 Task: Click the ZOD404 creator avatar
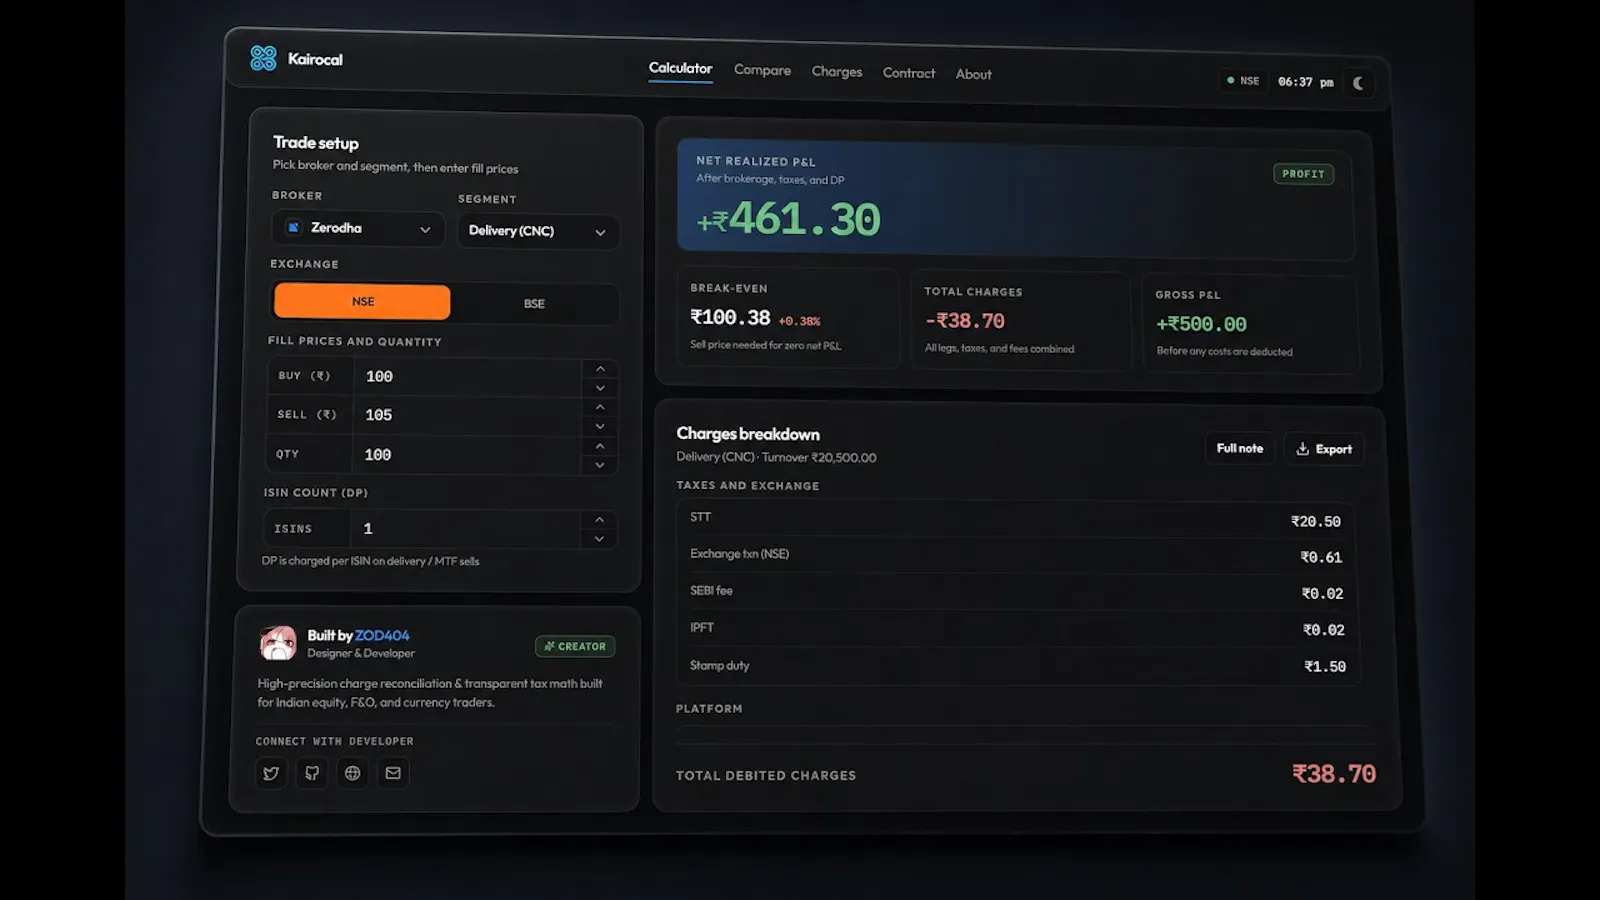coord(278,643)
